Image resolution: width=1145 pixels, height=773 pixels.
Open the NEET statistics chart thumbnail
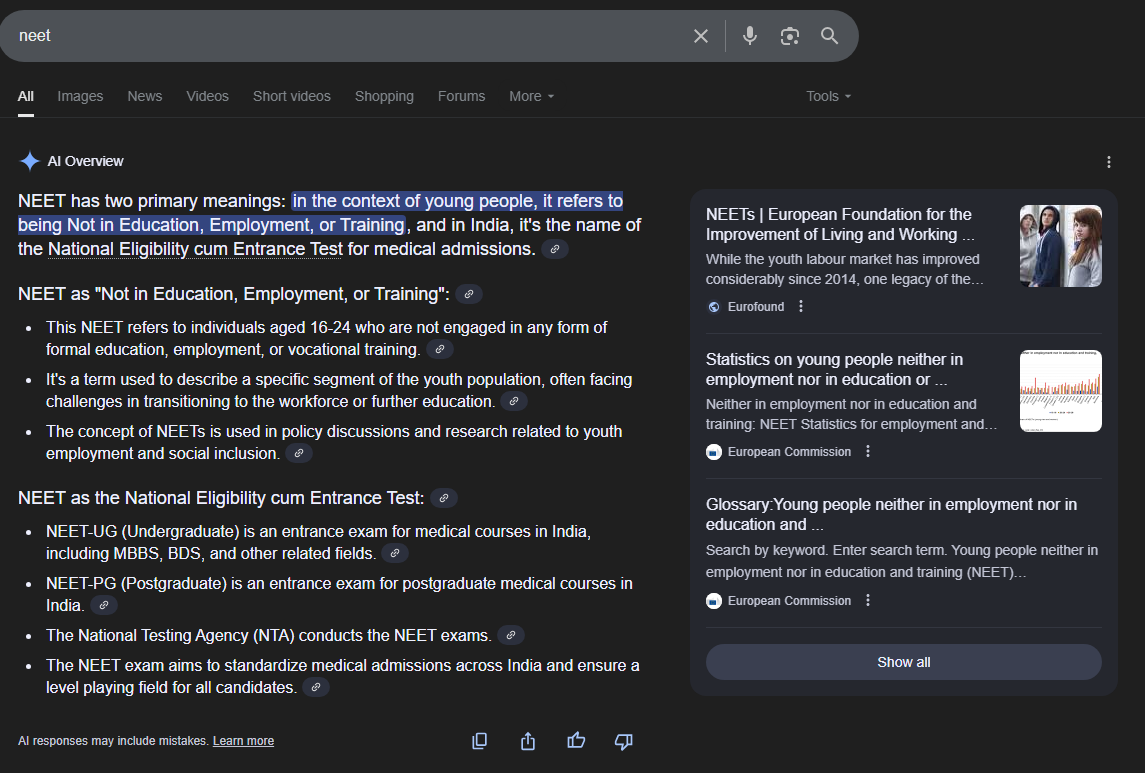tap(1060, 391)
